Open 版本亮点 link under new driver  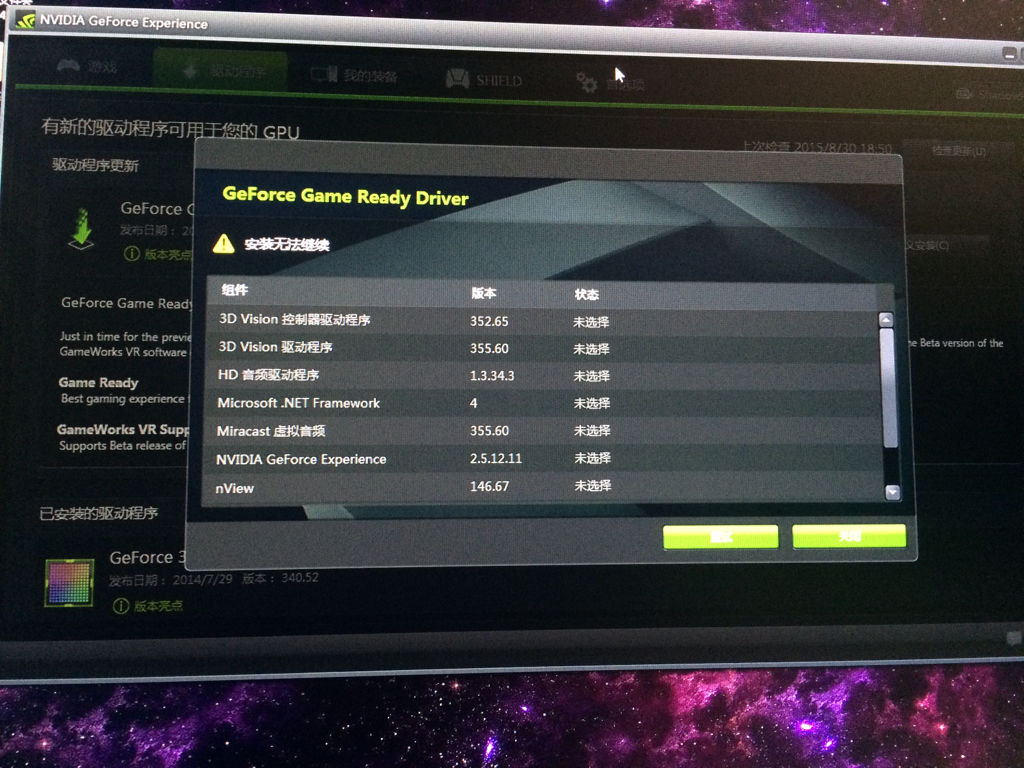158,254
